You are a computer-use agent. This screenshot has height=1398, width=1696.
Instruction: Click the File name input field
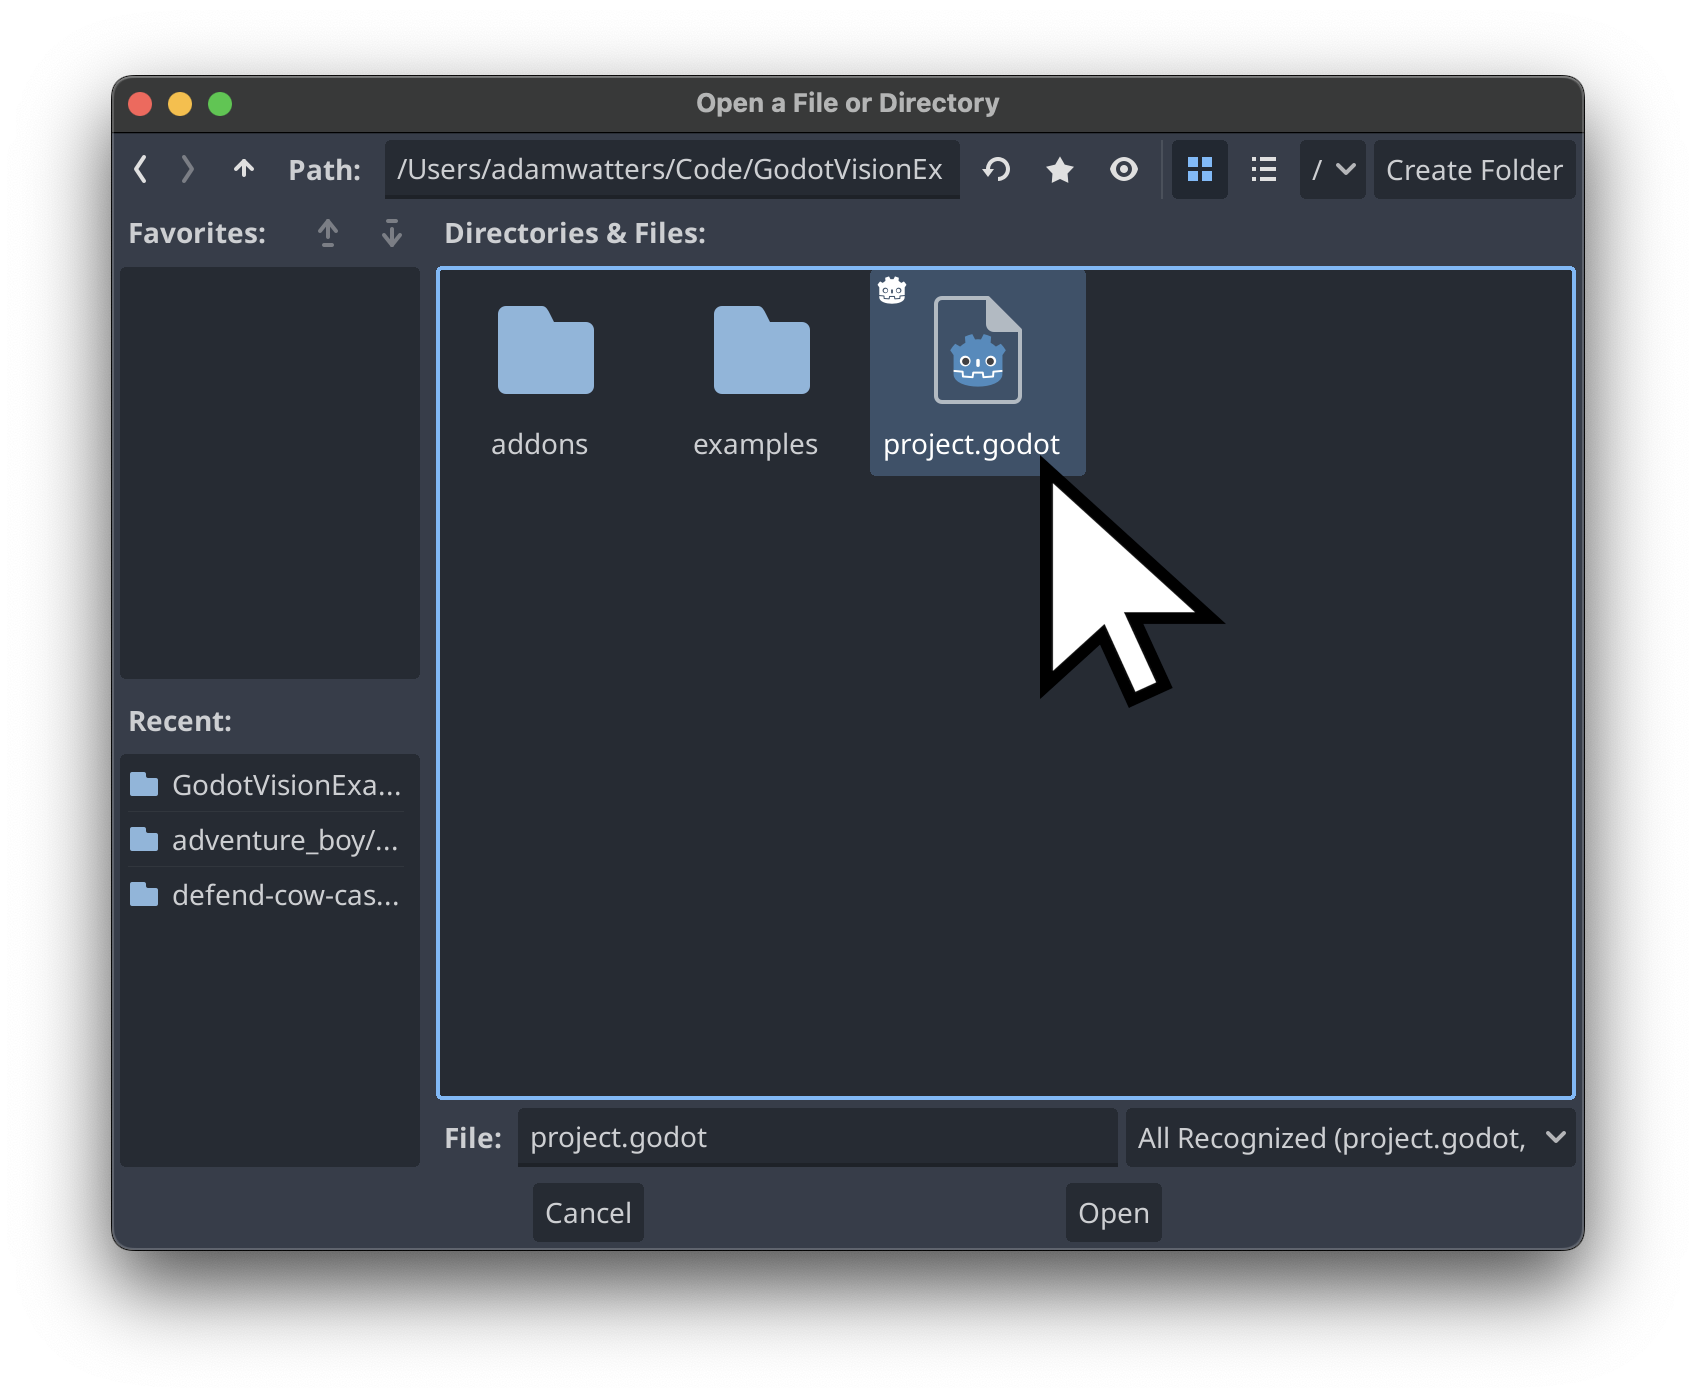tap(817, 1138)
